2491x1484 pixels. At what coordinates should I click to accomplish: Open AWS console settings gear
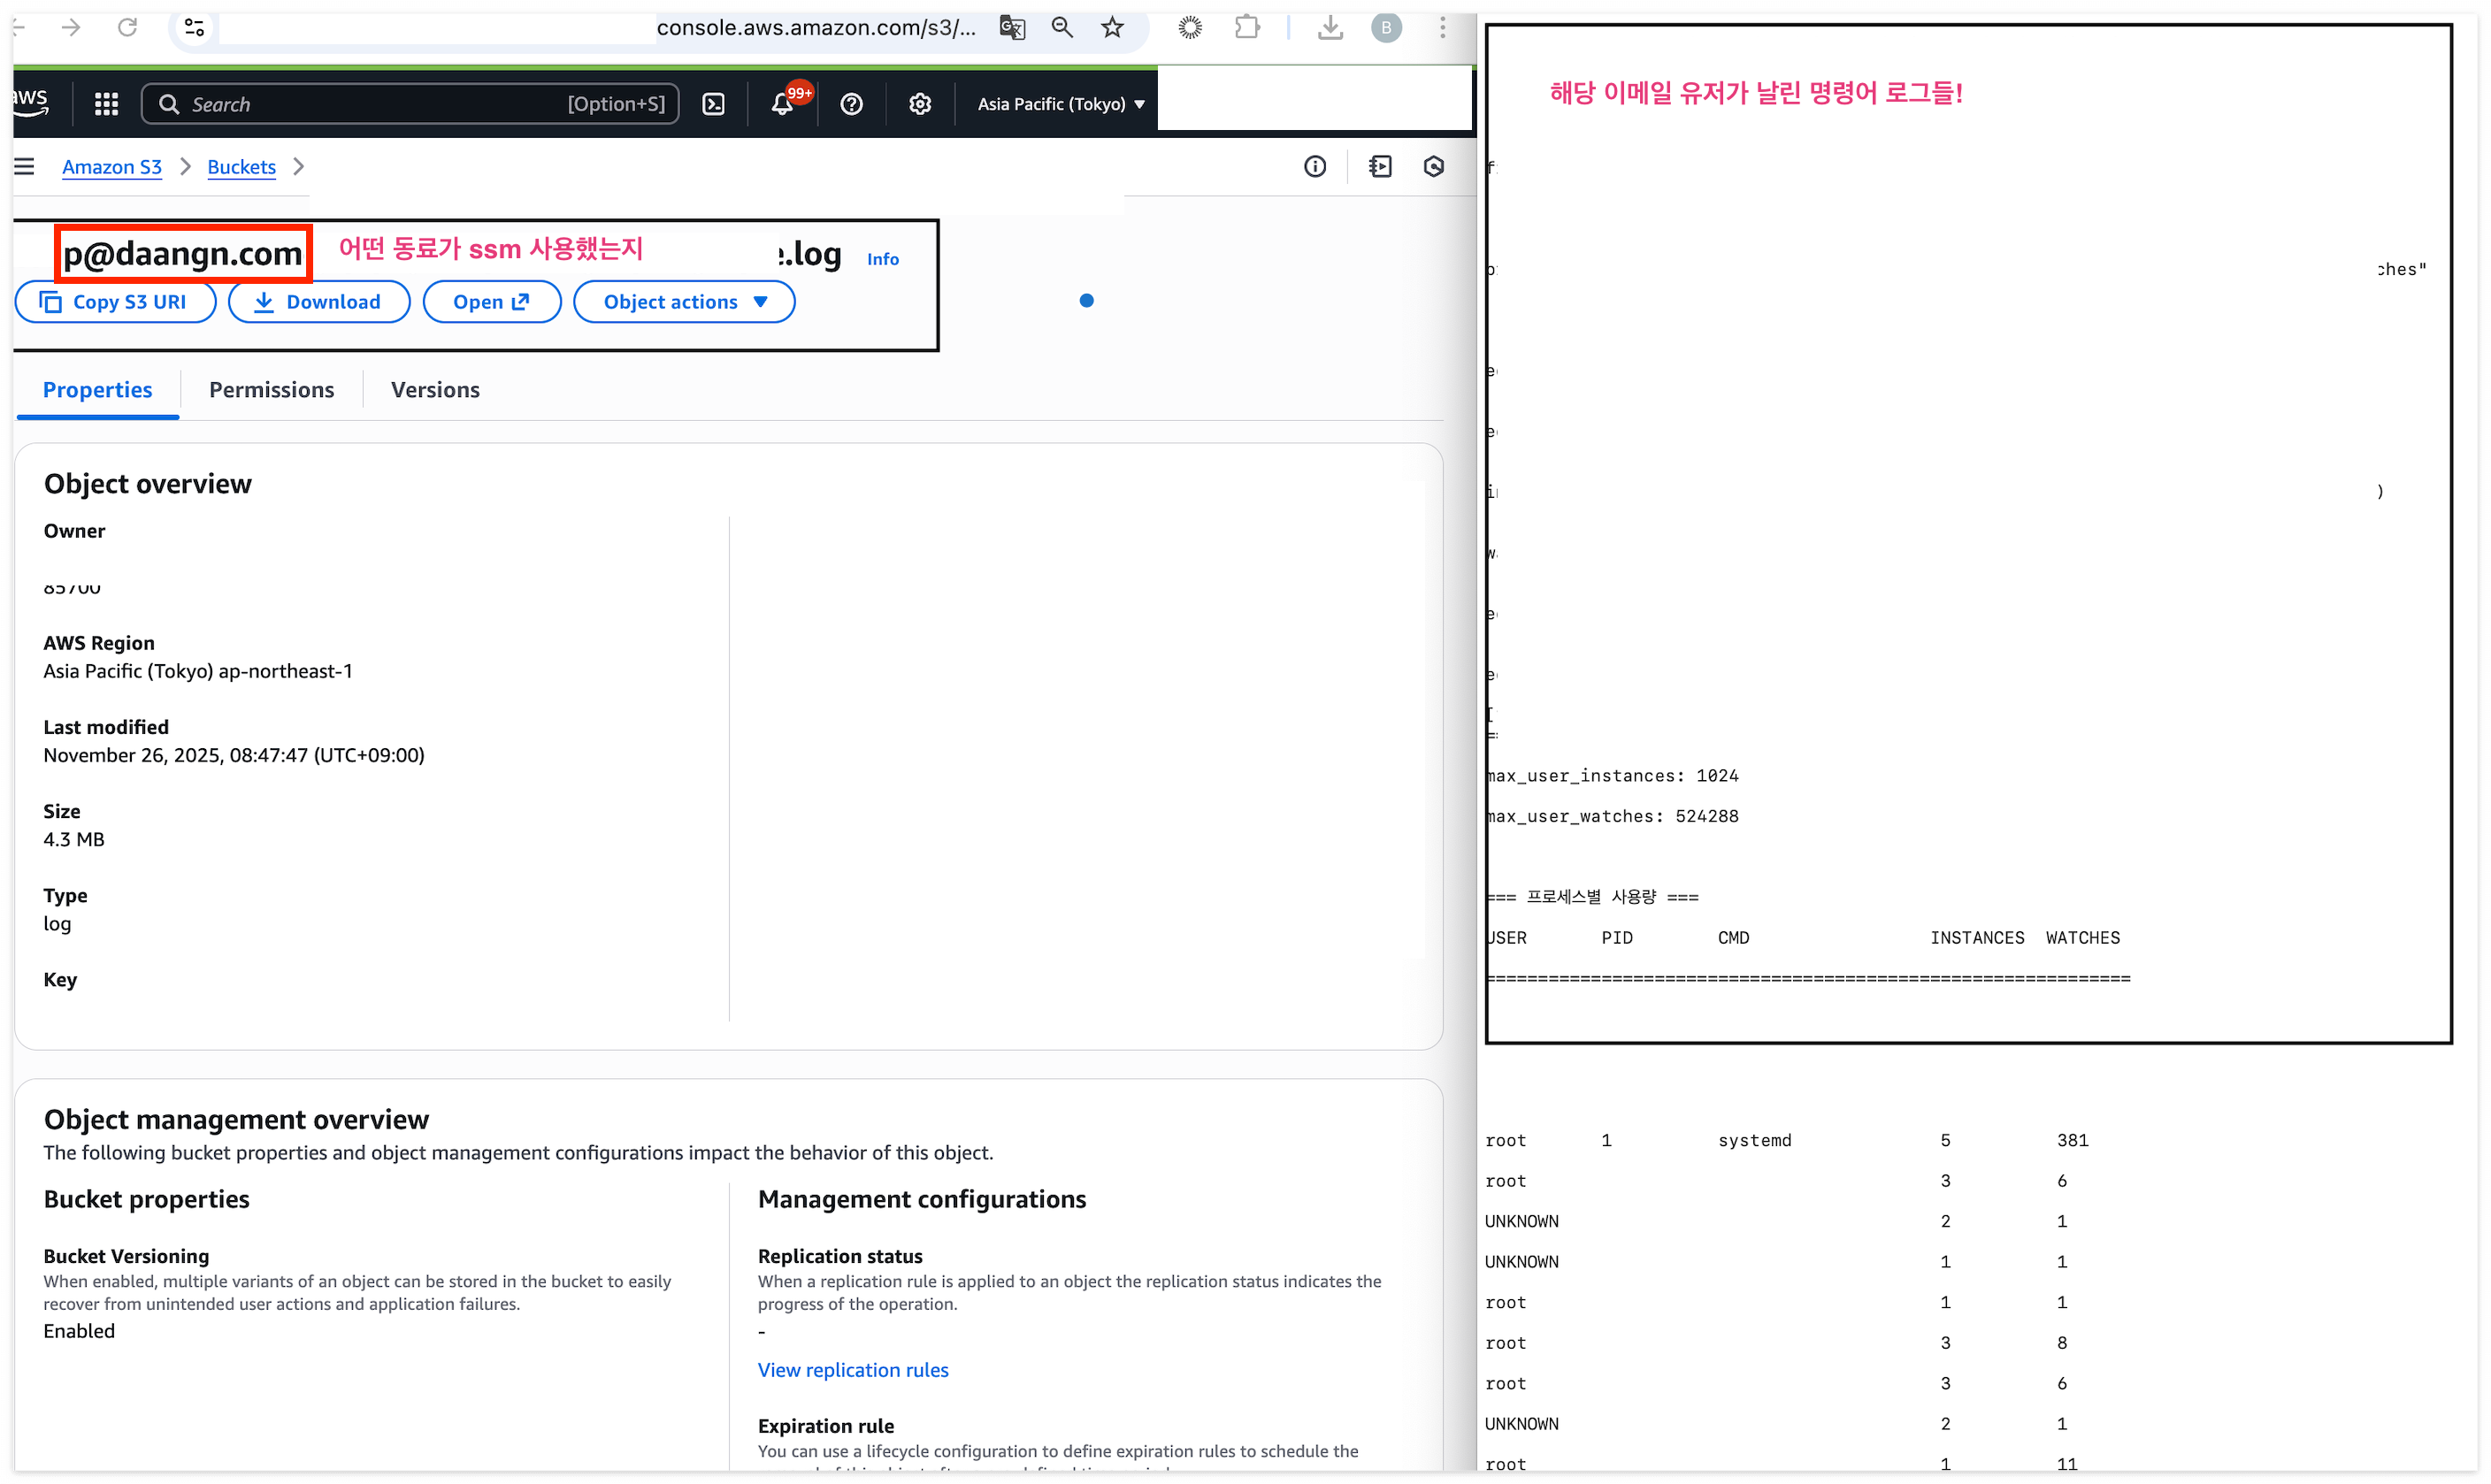[920, 104]
